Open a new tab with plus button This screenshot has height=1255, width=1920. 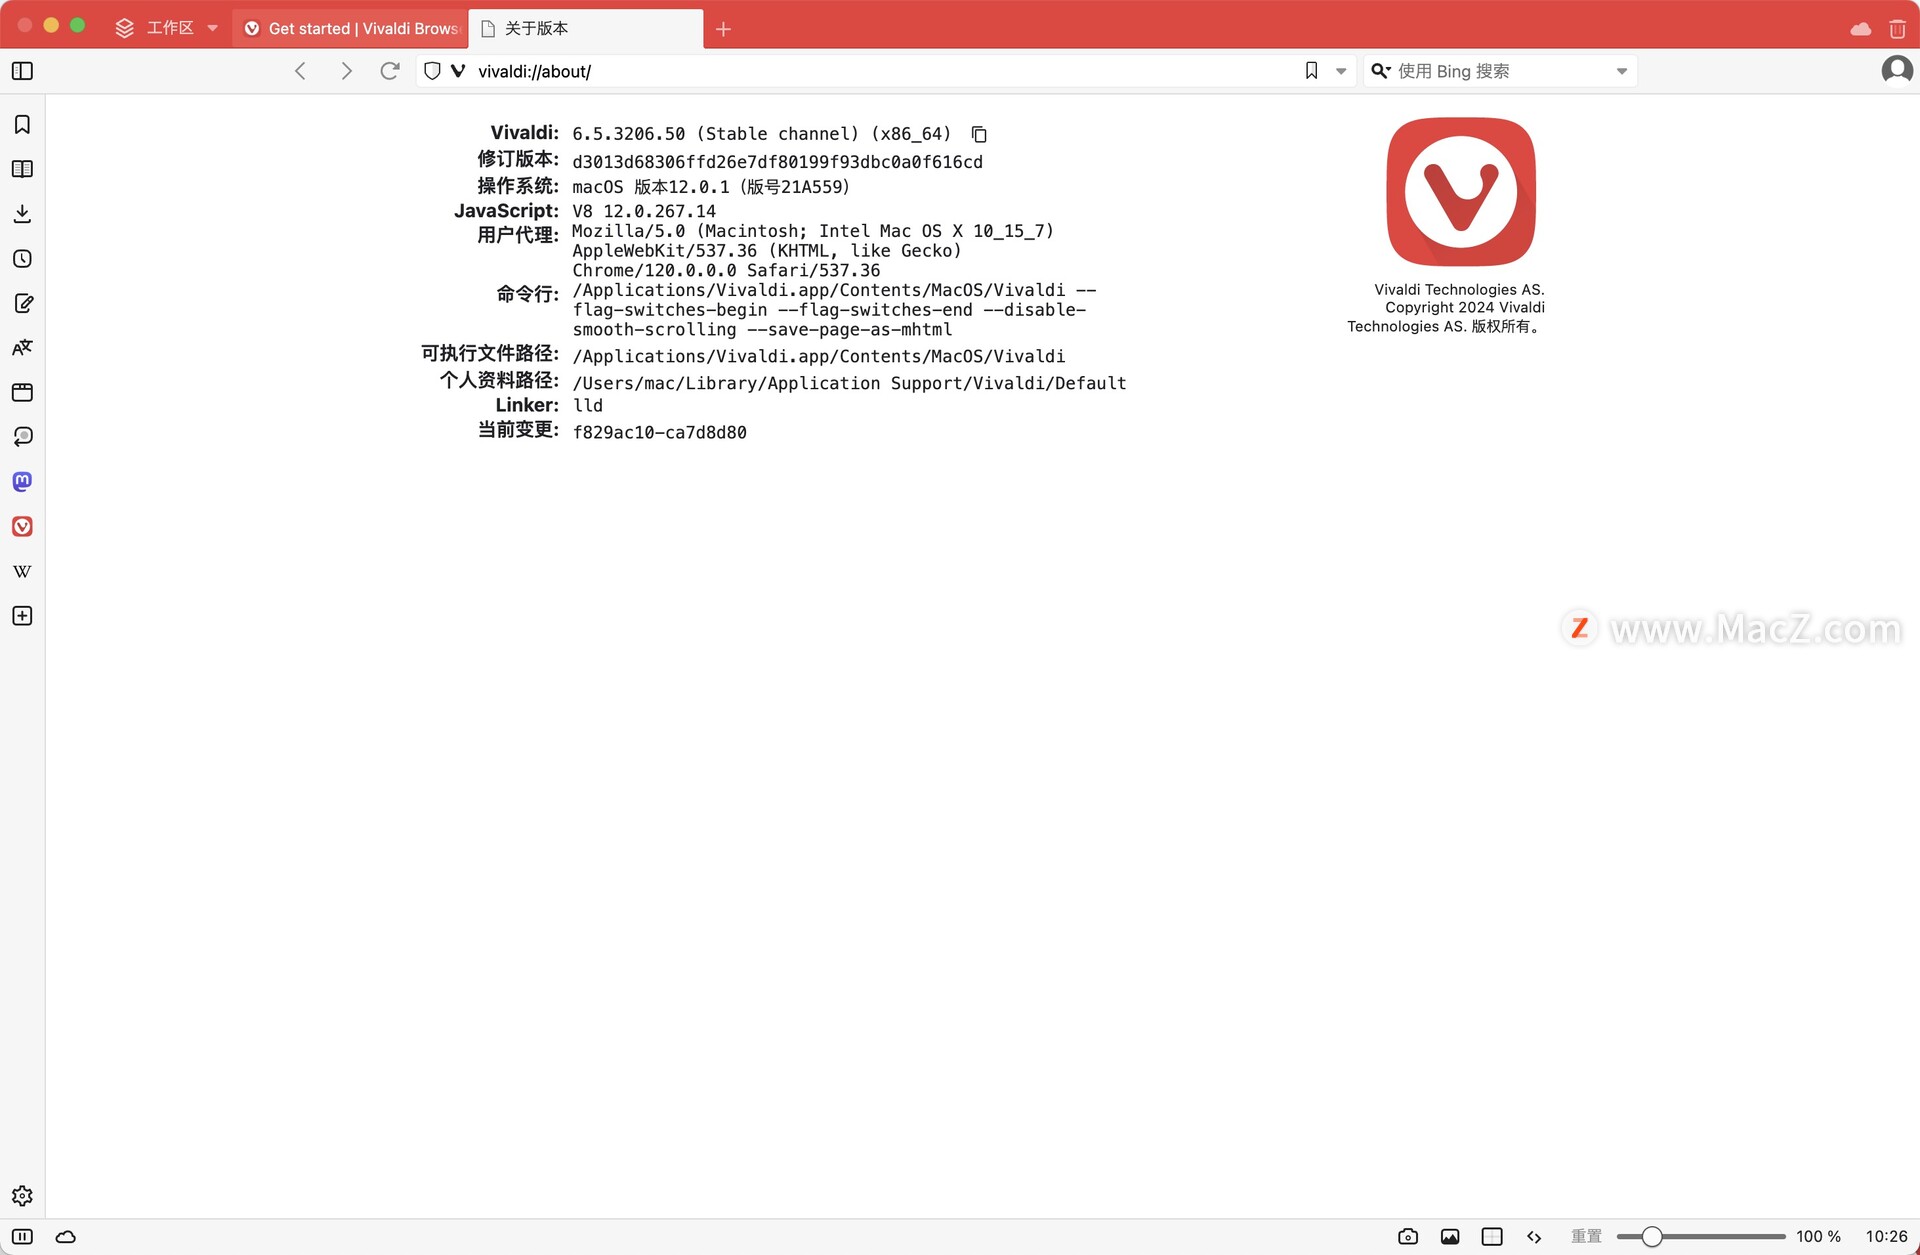(723, 29)
